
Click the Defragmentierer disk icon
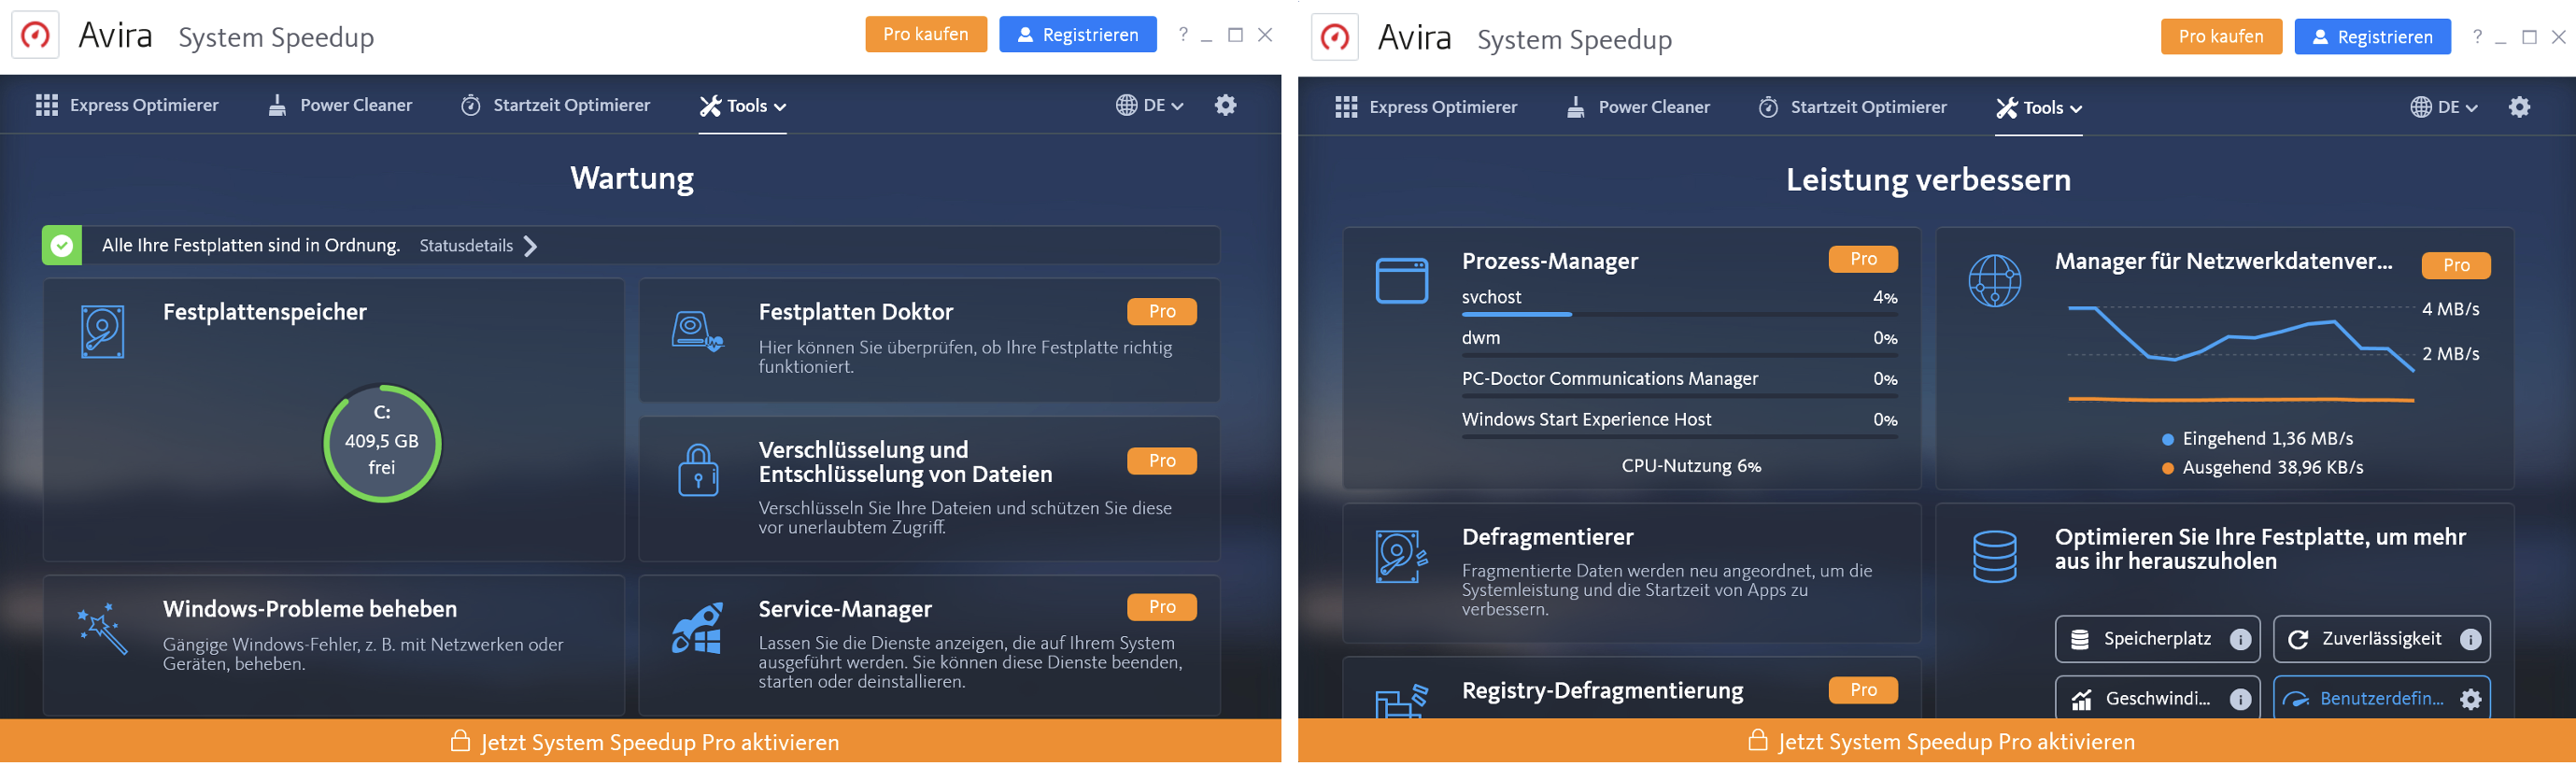click(x=1401, y=556)
